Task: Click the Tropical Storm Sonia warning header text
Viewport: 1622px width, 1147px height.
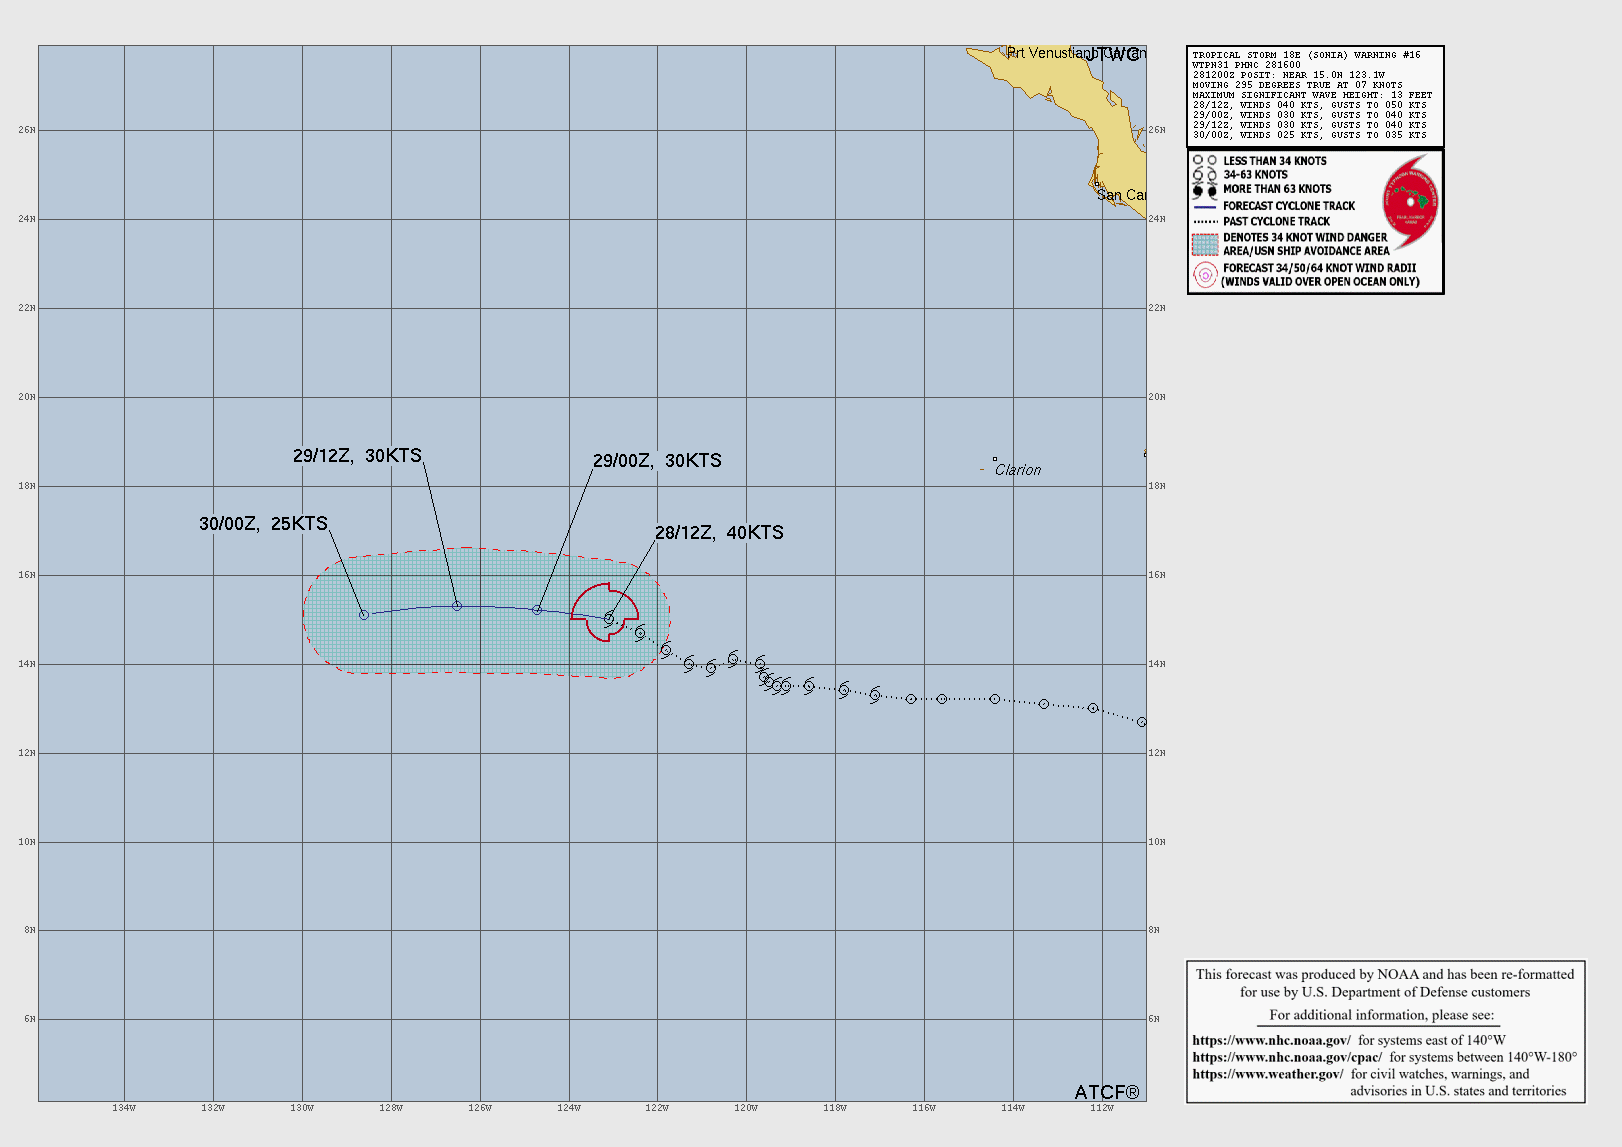Action: click(1306, 55)
